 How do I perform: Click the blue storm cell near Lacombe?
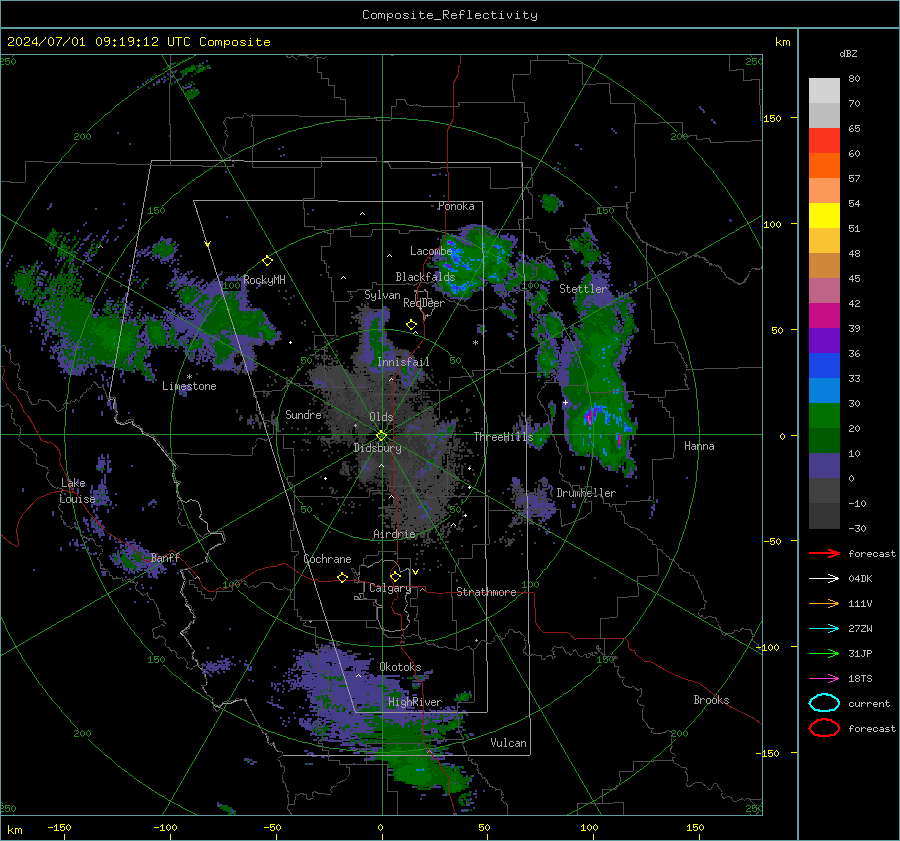coord(459,265)
